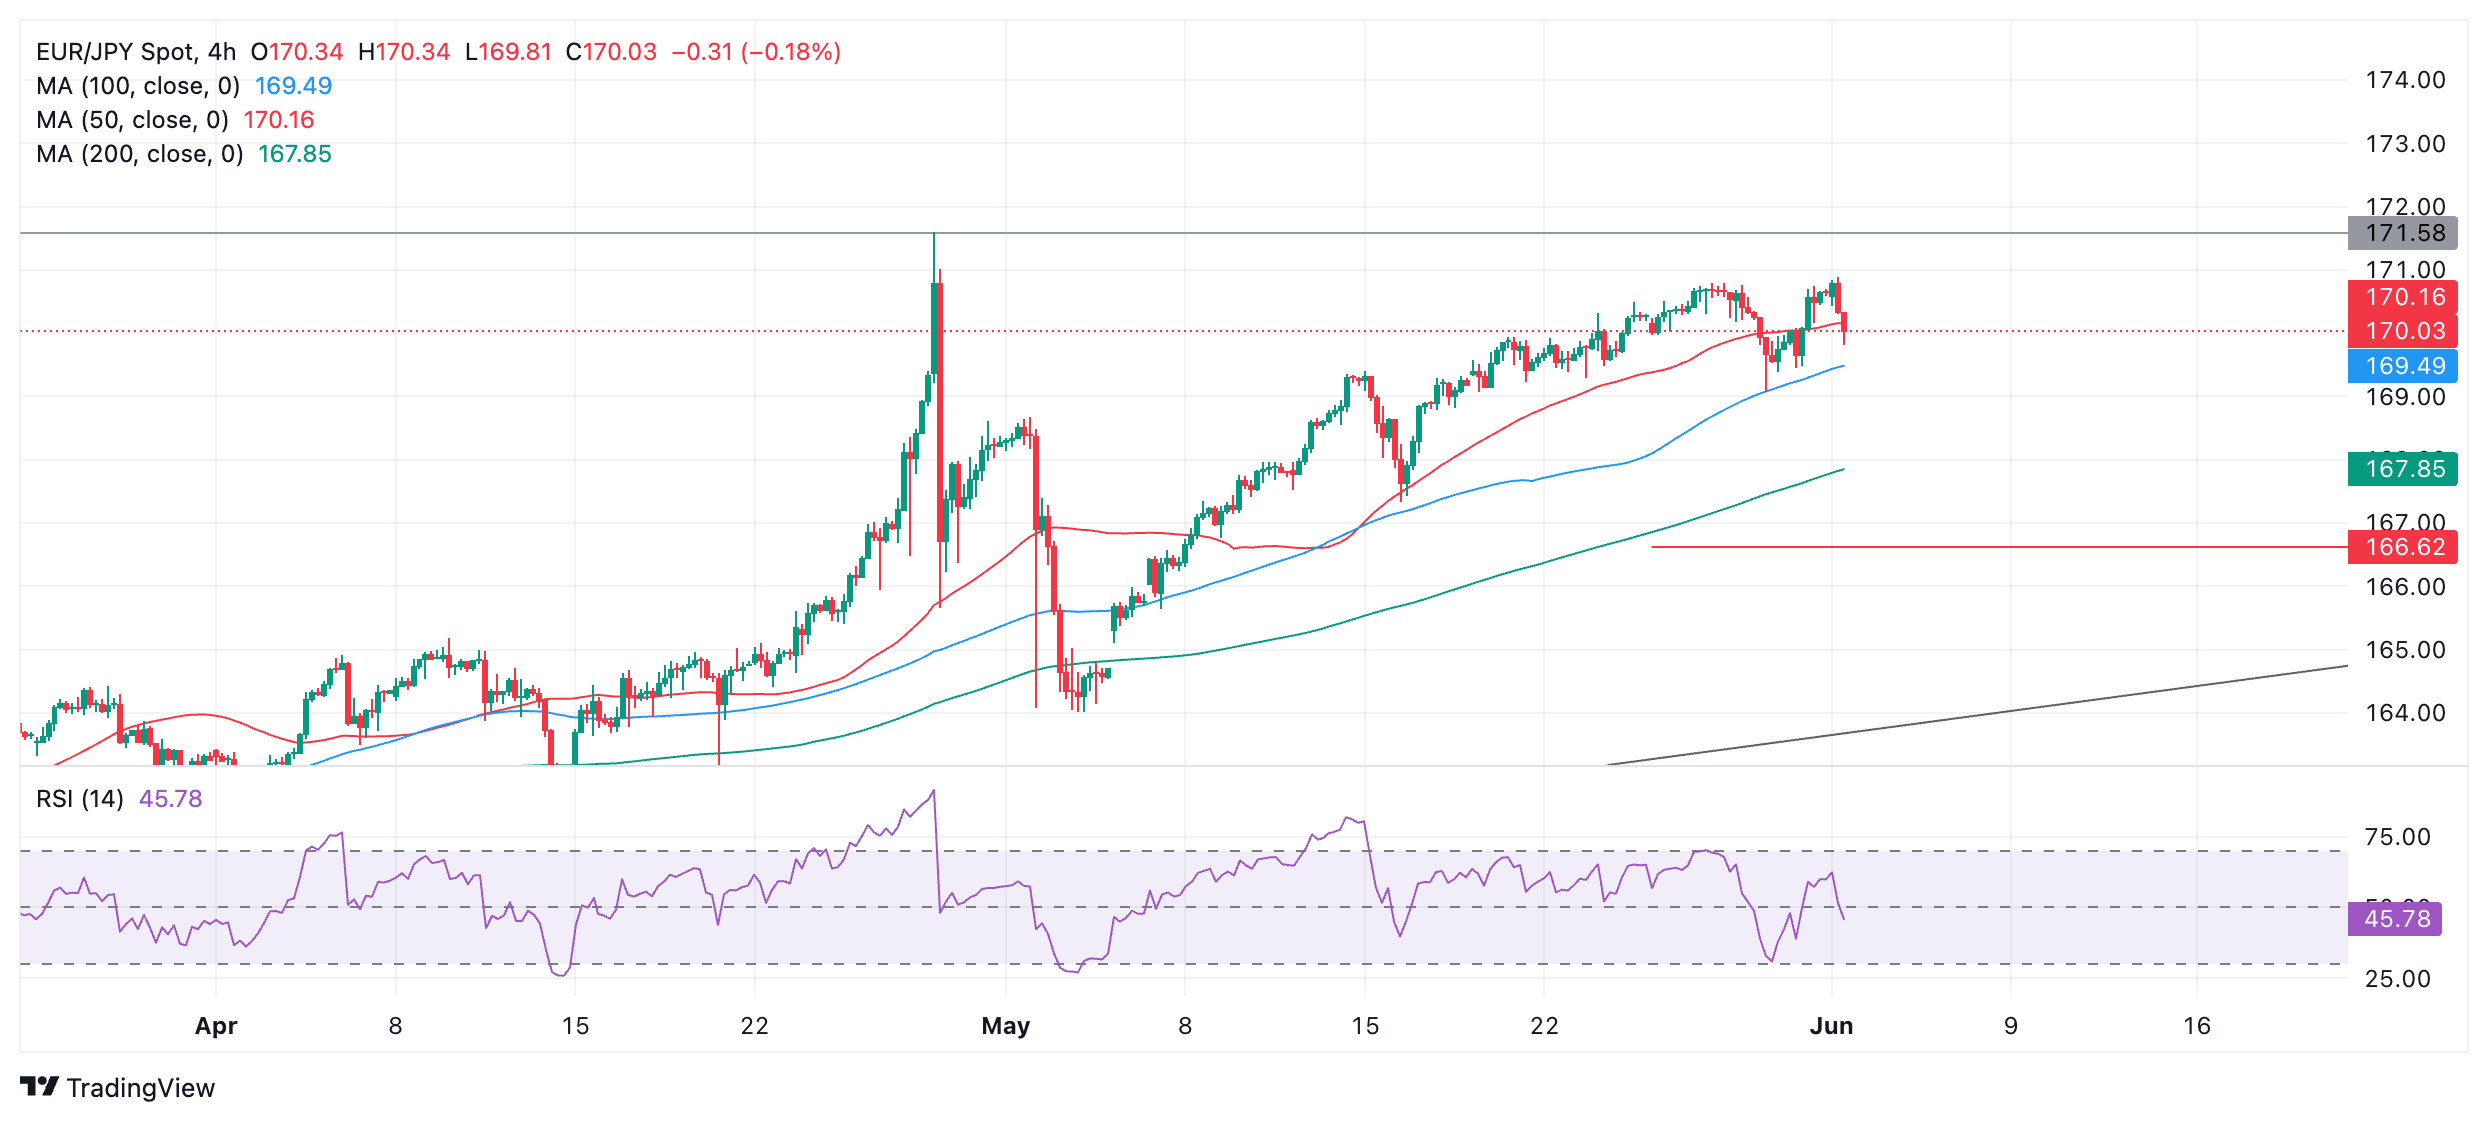Select the red 170.16 MA price tag

[2402, 297]
